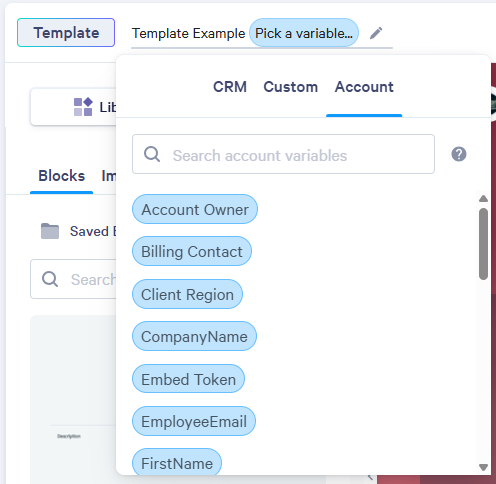Viewport: 496px width, 484px height.
Task: Insert the Account Owner variable
Action: 195,209
